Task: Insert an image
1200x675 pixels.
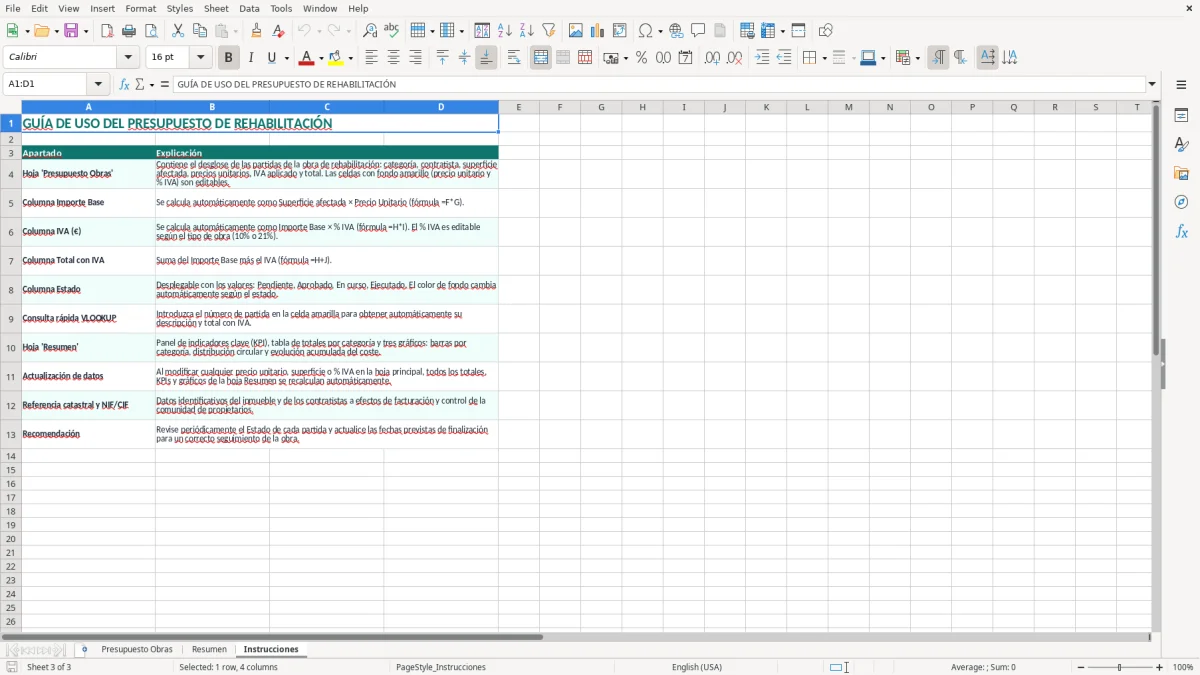Action: tap(576, 31)
